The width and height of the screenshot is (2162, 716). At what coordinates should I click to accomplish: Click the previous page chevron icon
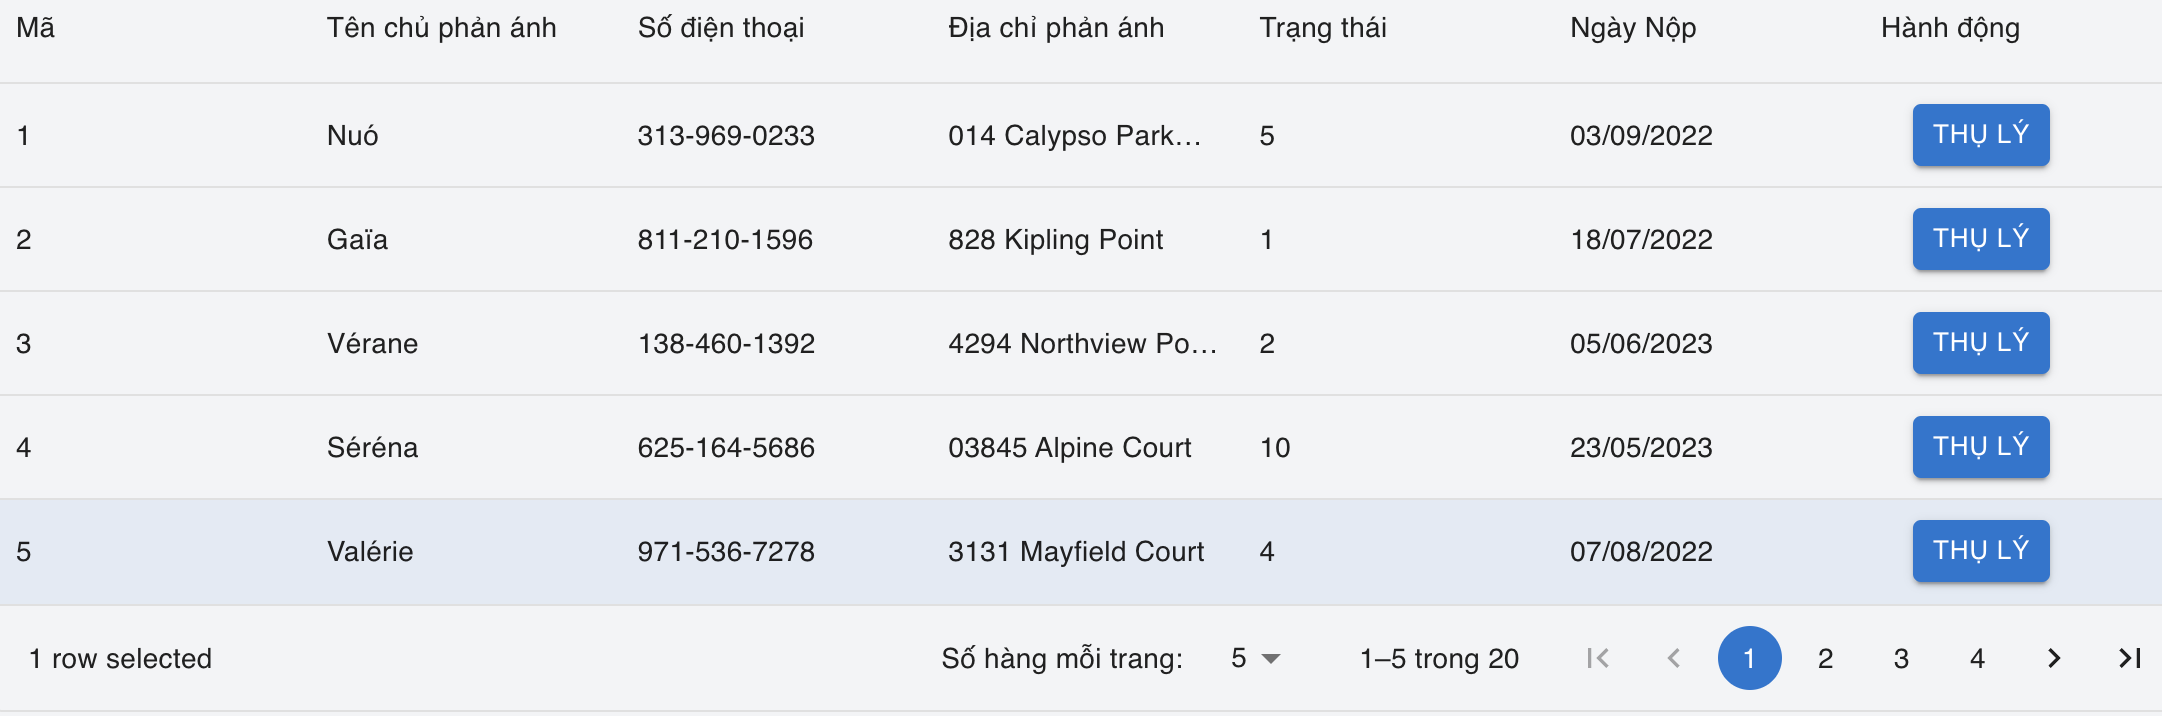click(1675, 658)
